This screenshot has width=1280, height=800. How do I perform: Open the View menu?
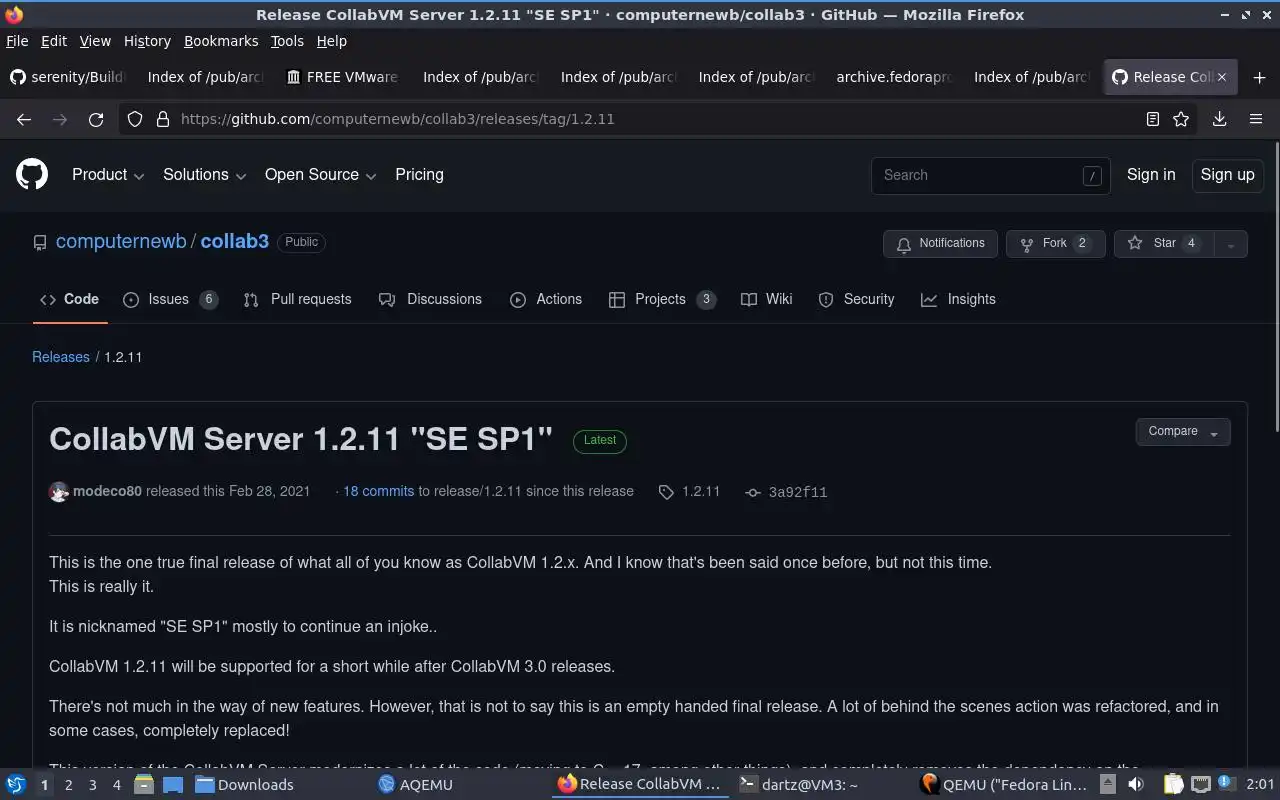(x=95, y=41)
